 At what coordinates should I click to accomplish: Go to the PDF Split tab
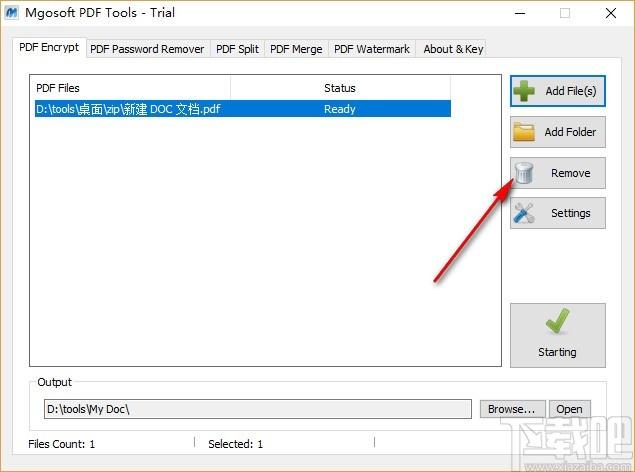click(237, 49)
